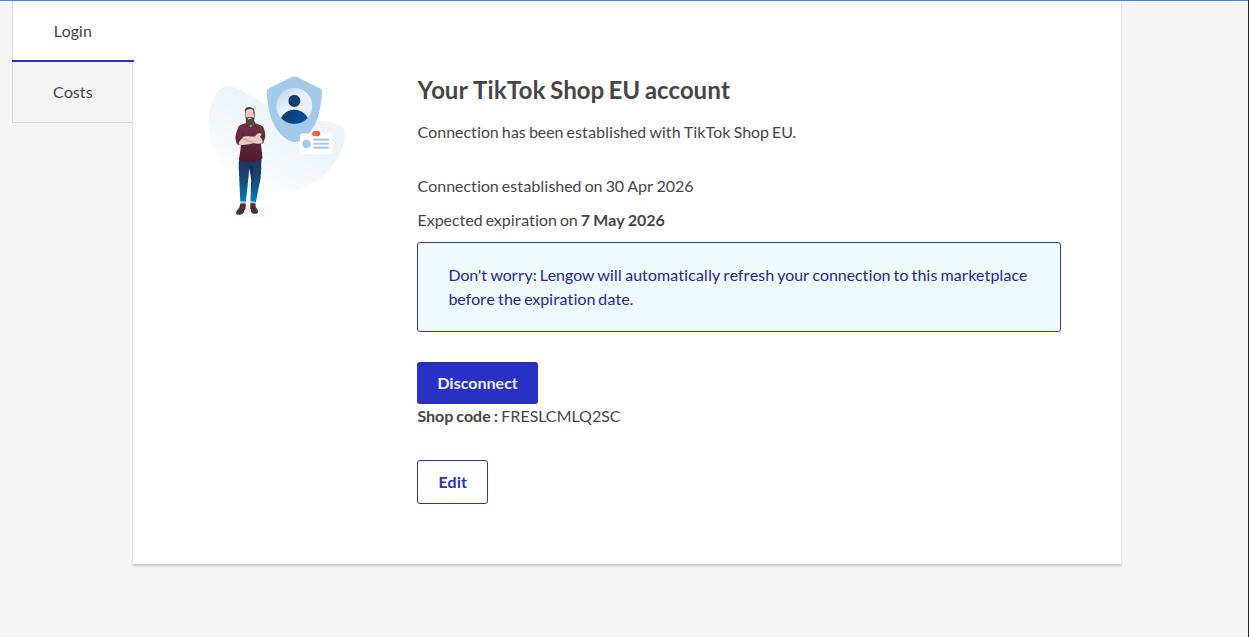Click the 'Don't worry' info notice box
This screenshot has height=637, width=1249.
(739, 287)
